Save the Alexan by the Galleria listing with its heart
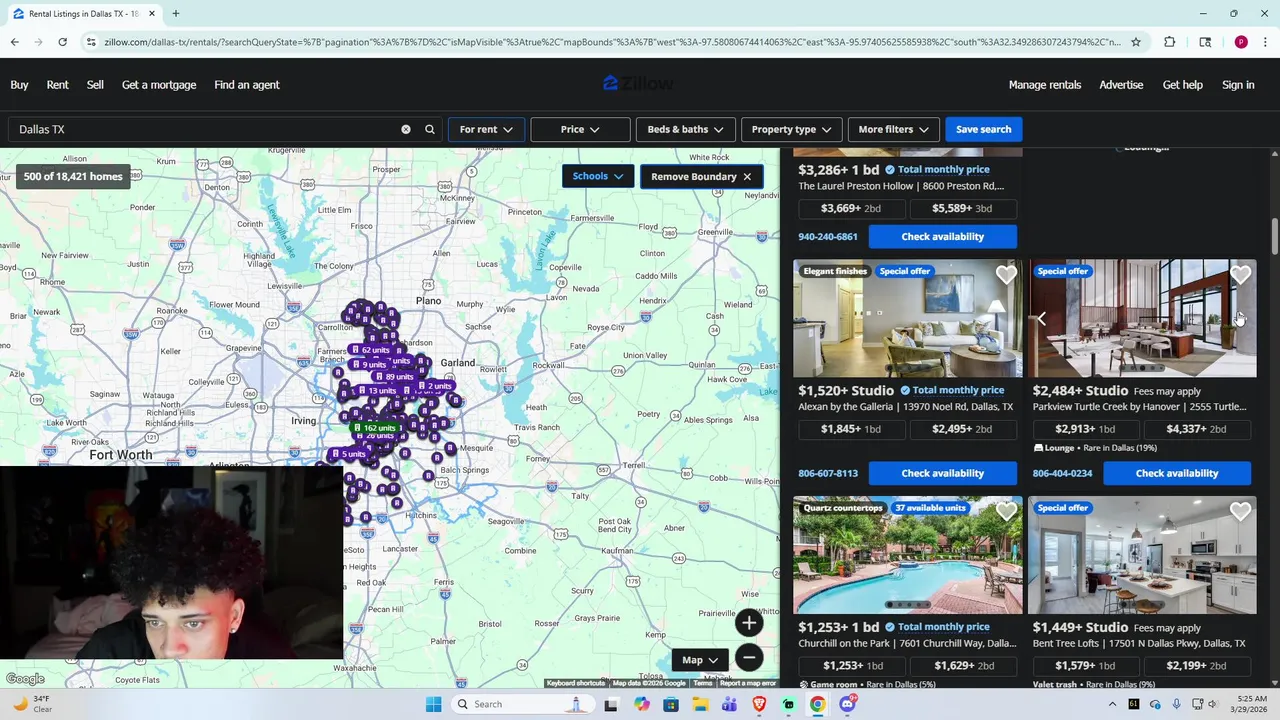 pos(1006,275)
